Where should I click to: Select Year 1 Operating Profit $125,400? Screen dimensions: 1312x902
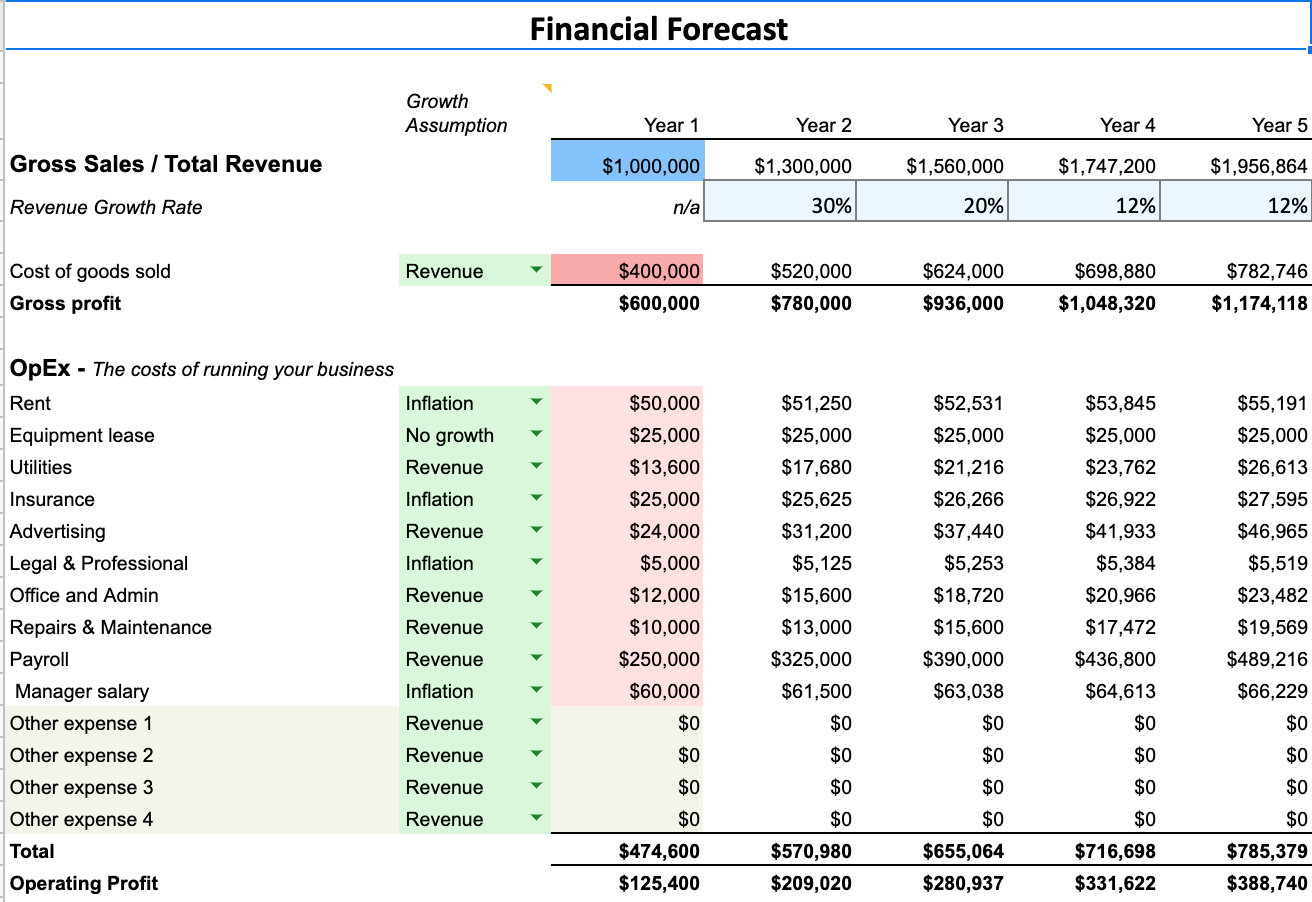(659, 883)
